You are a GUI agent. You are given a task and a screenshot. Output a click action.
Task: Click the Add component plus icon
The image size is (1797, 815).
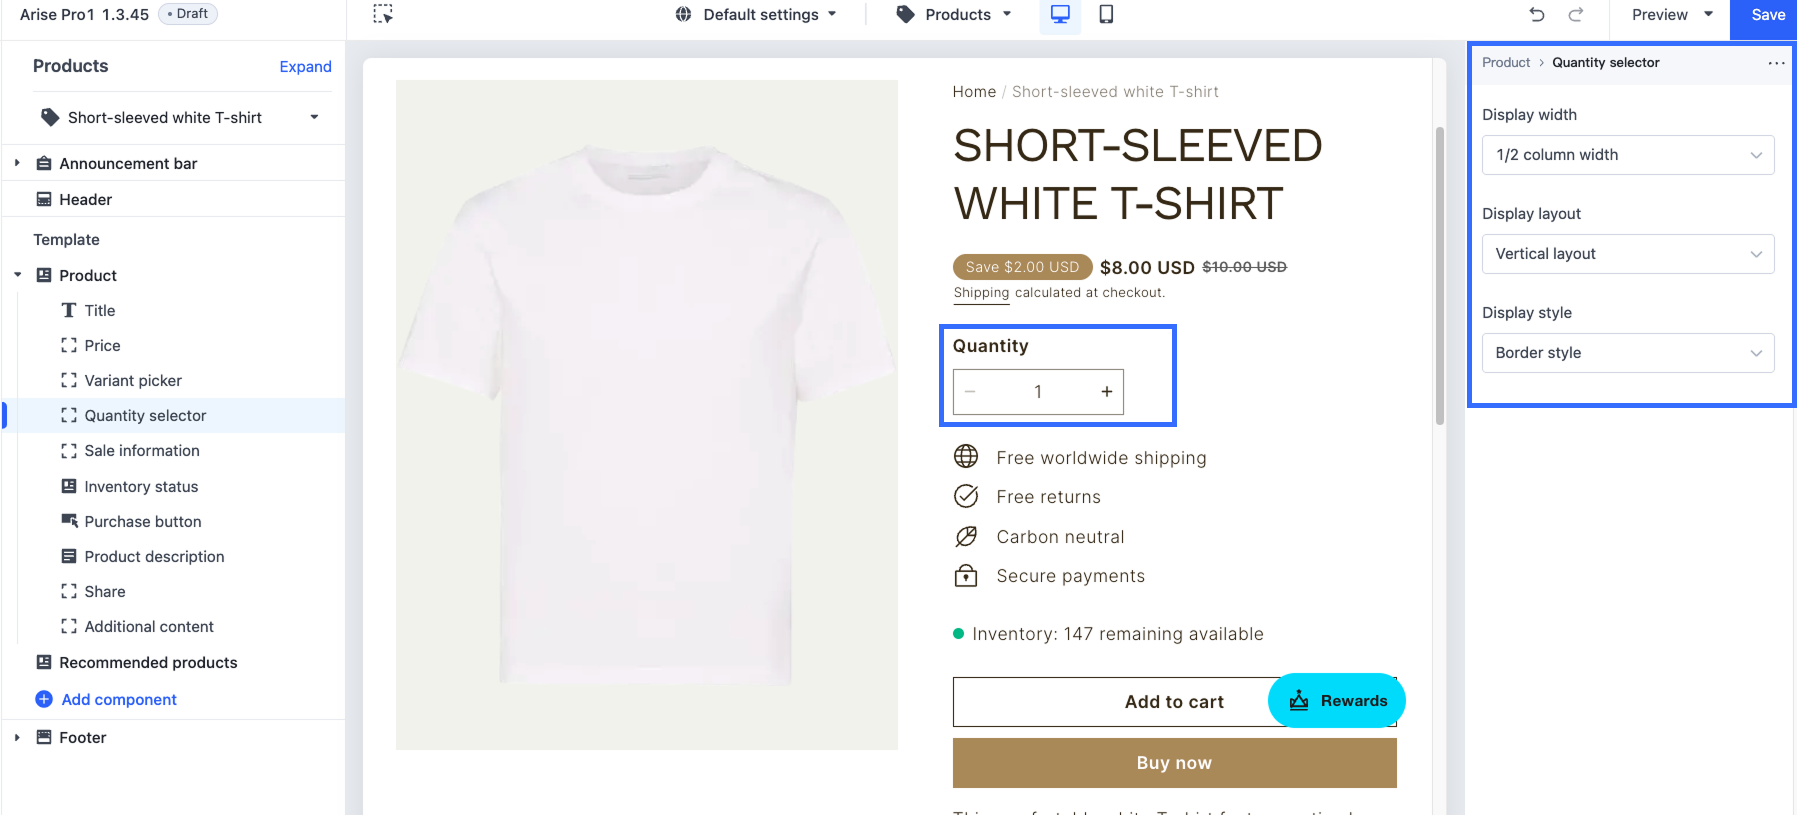pyautogui.click(x=44, y=700)
